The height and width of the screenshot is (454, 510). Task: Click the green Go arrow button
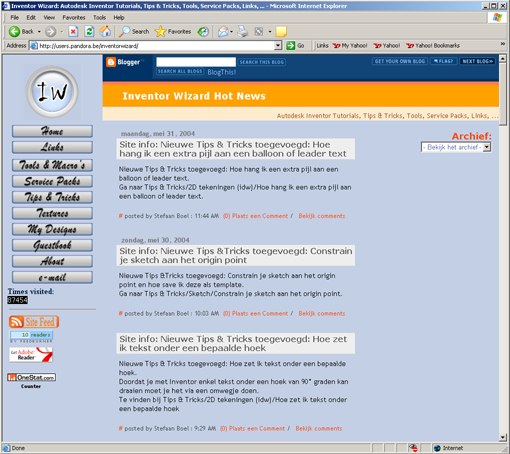[291, 45]
